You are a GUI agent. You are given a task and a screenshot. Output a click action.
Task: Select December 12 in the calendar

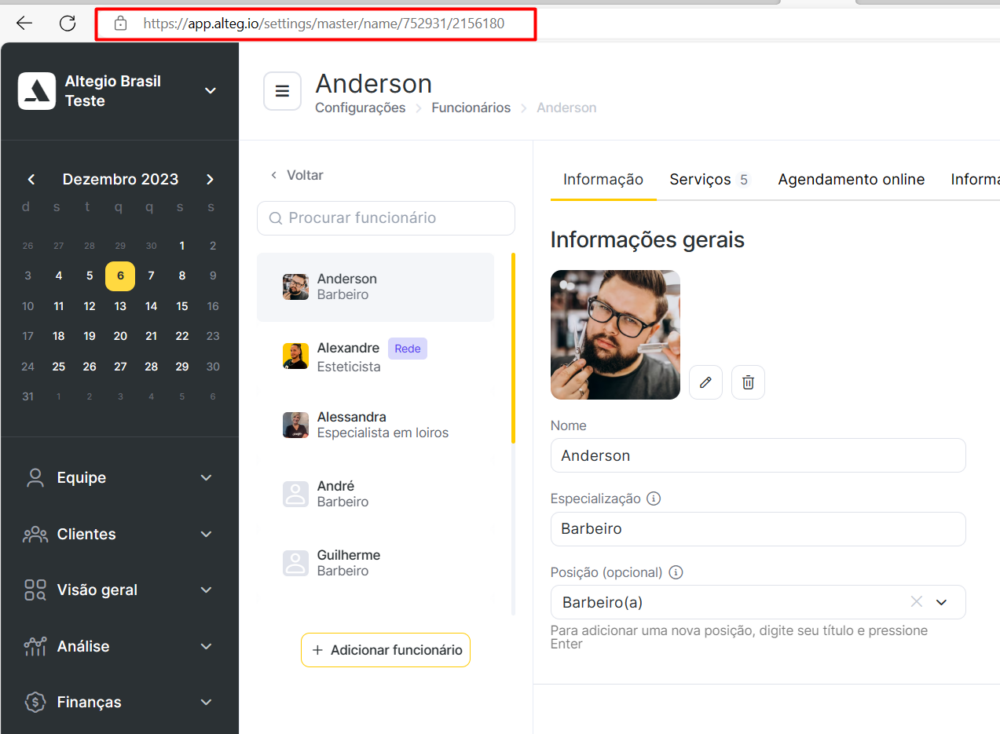click(x=89, y=306)
